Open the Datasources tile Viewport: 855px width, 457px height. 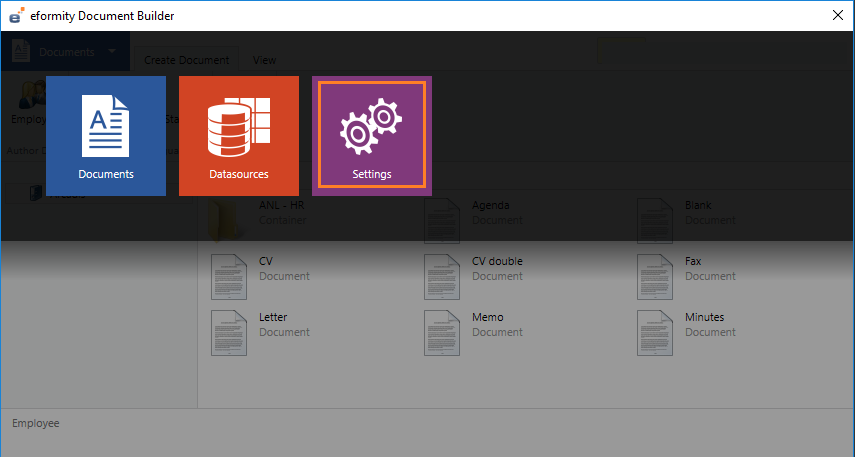[239, 136]
